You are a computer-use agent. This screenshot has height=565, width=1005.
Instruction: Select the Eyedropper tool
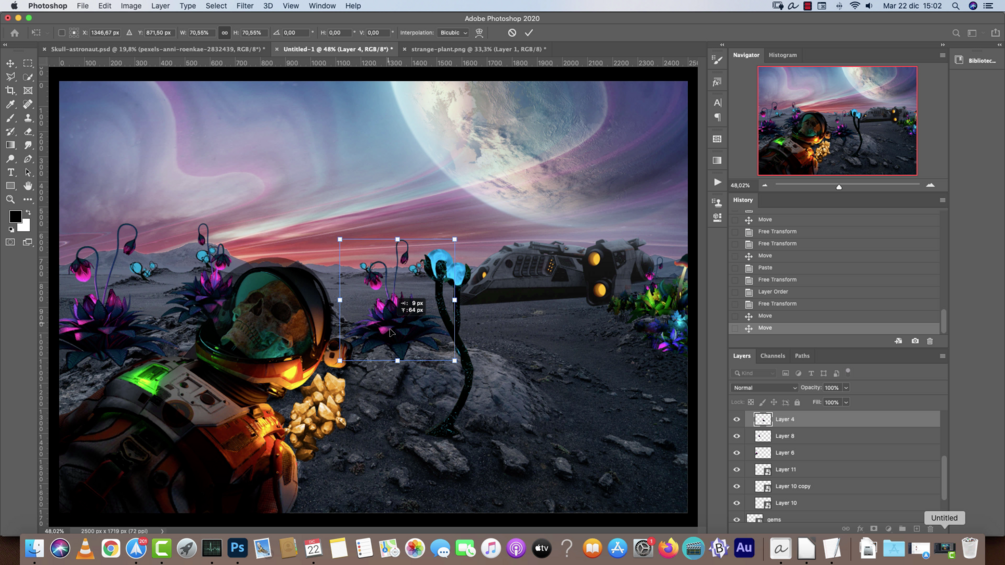click(10, 104)
